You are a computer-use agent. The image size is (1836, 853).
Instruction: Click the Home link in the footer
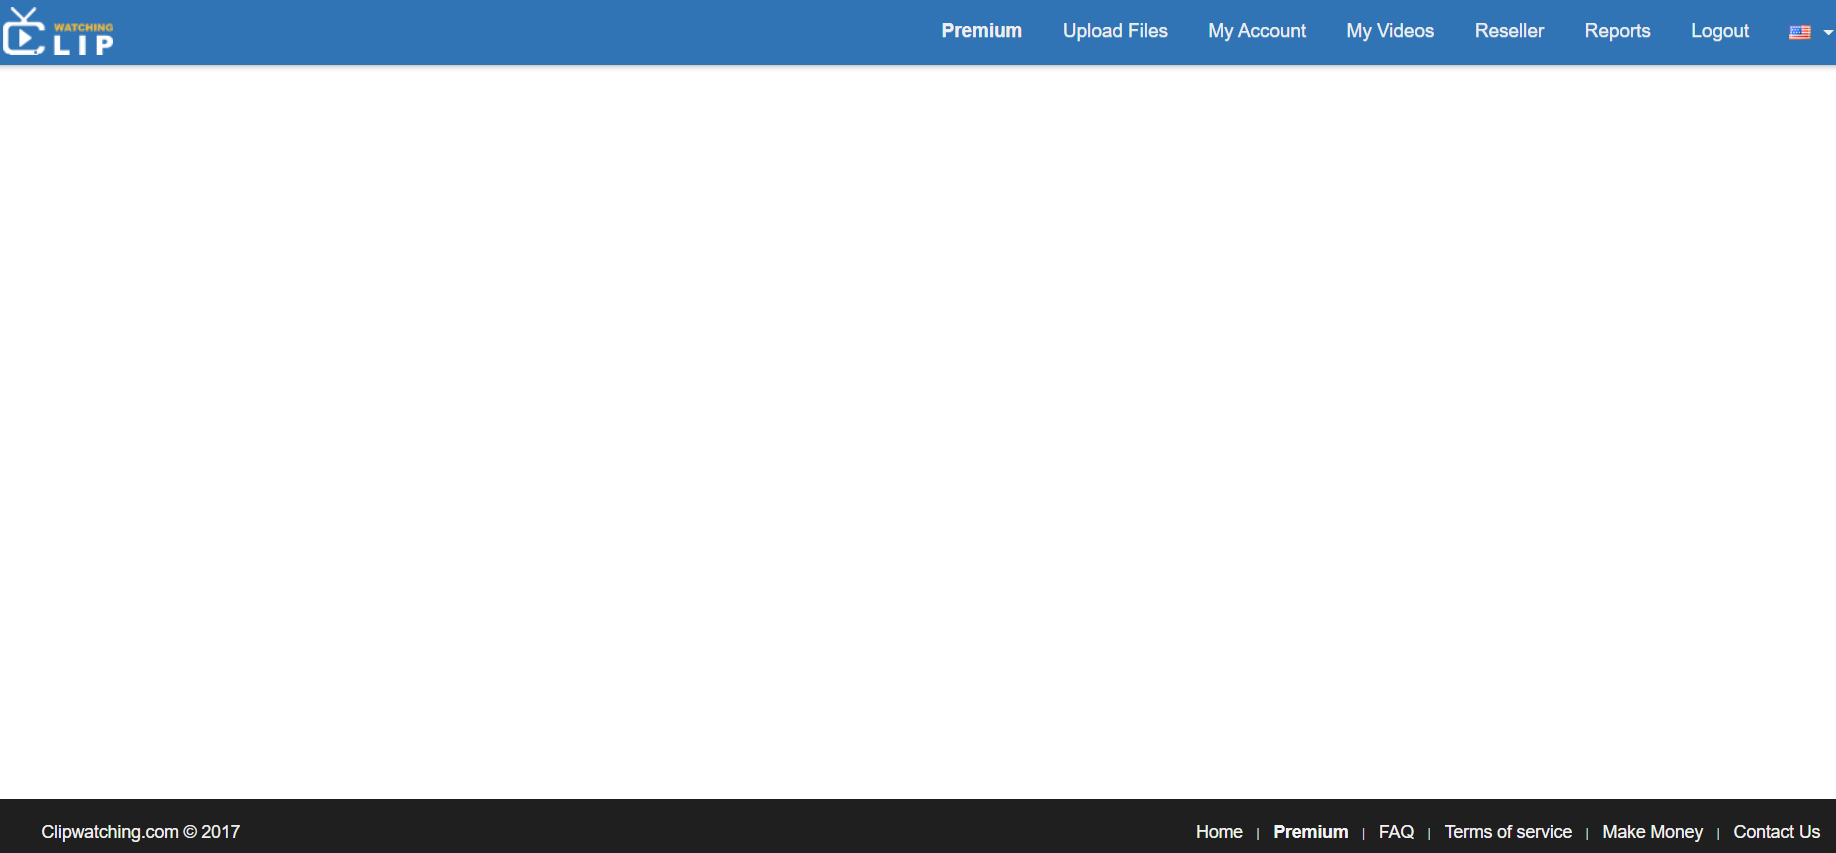1219,832
